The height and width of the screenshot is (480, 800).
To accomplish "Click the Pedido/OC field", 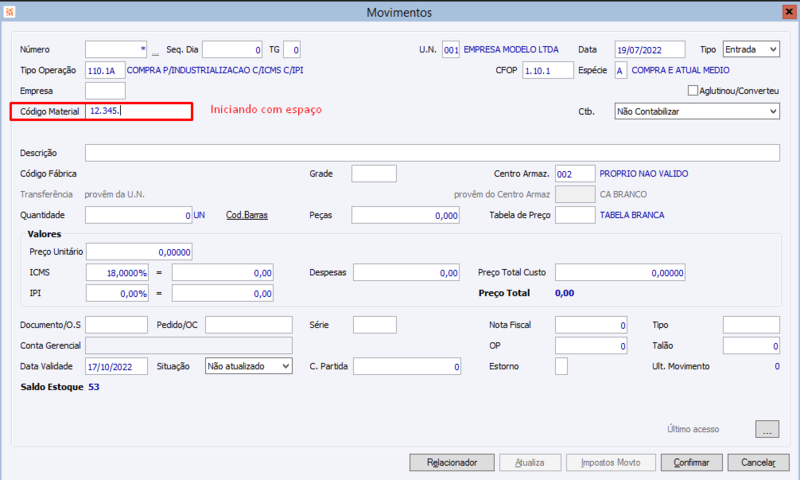I will point(249,325).
